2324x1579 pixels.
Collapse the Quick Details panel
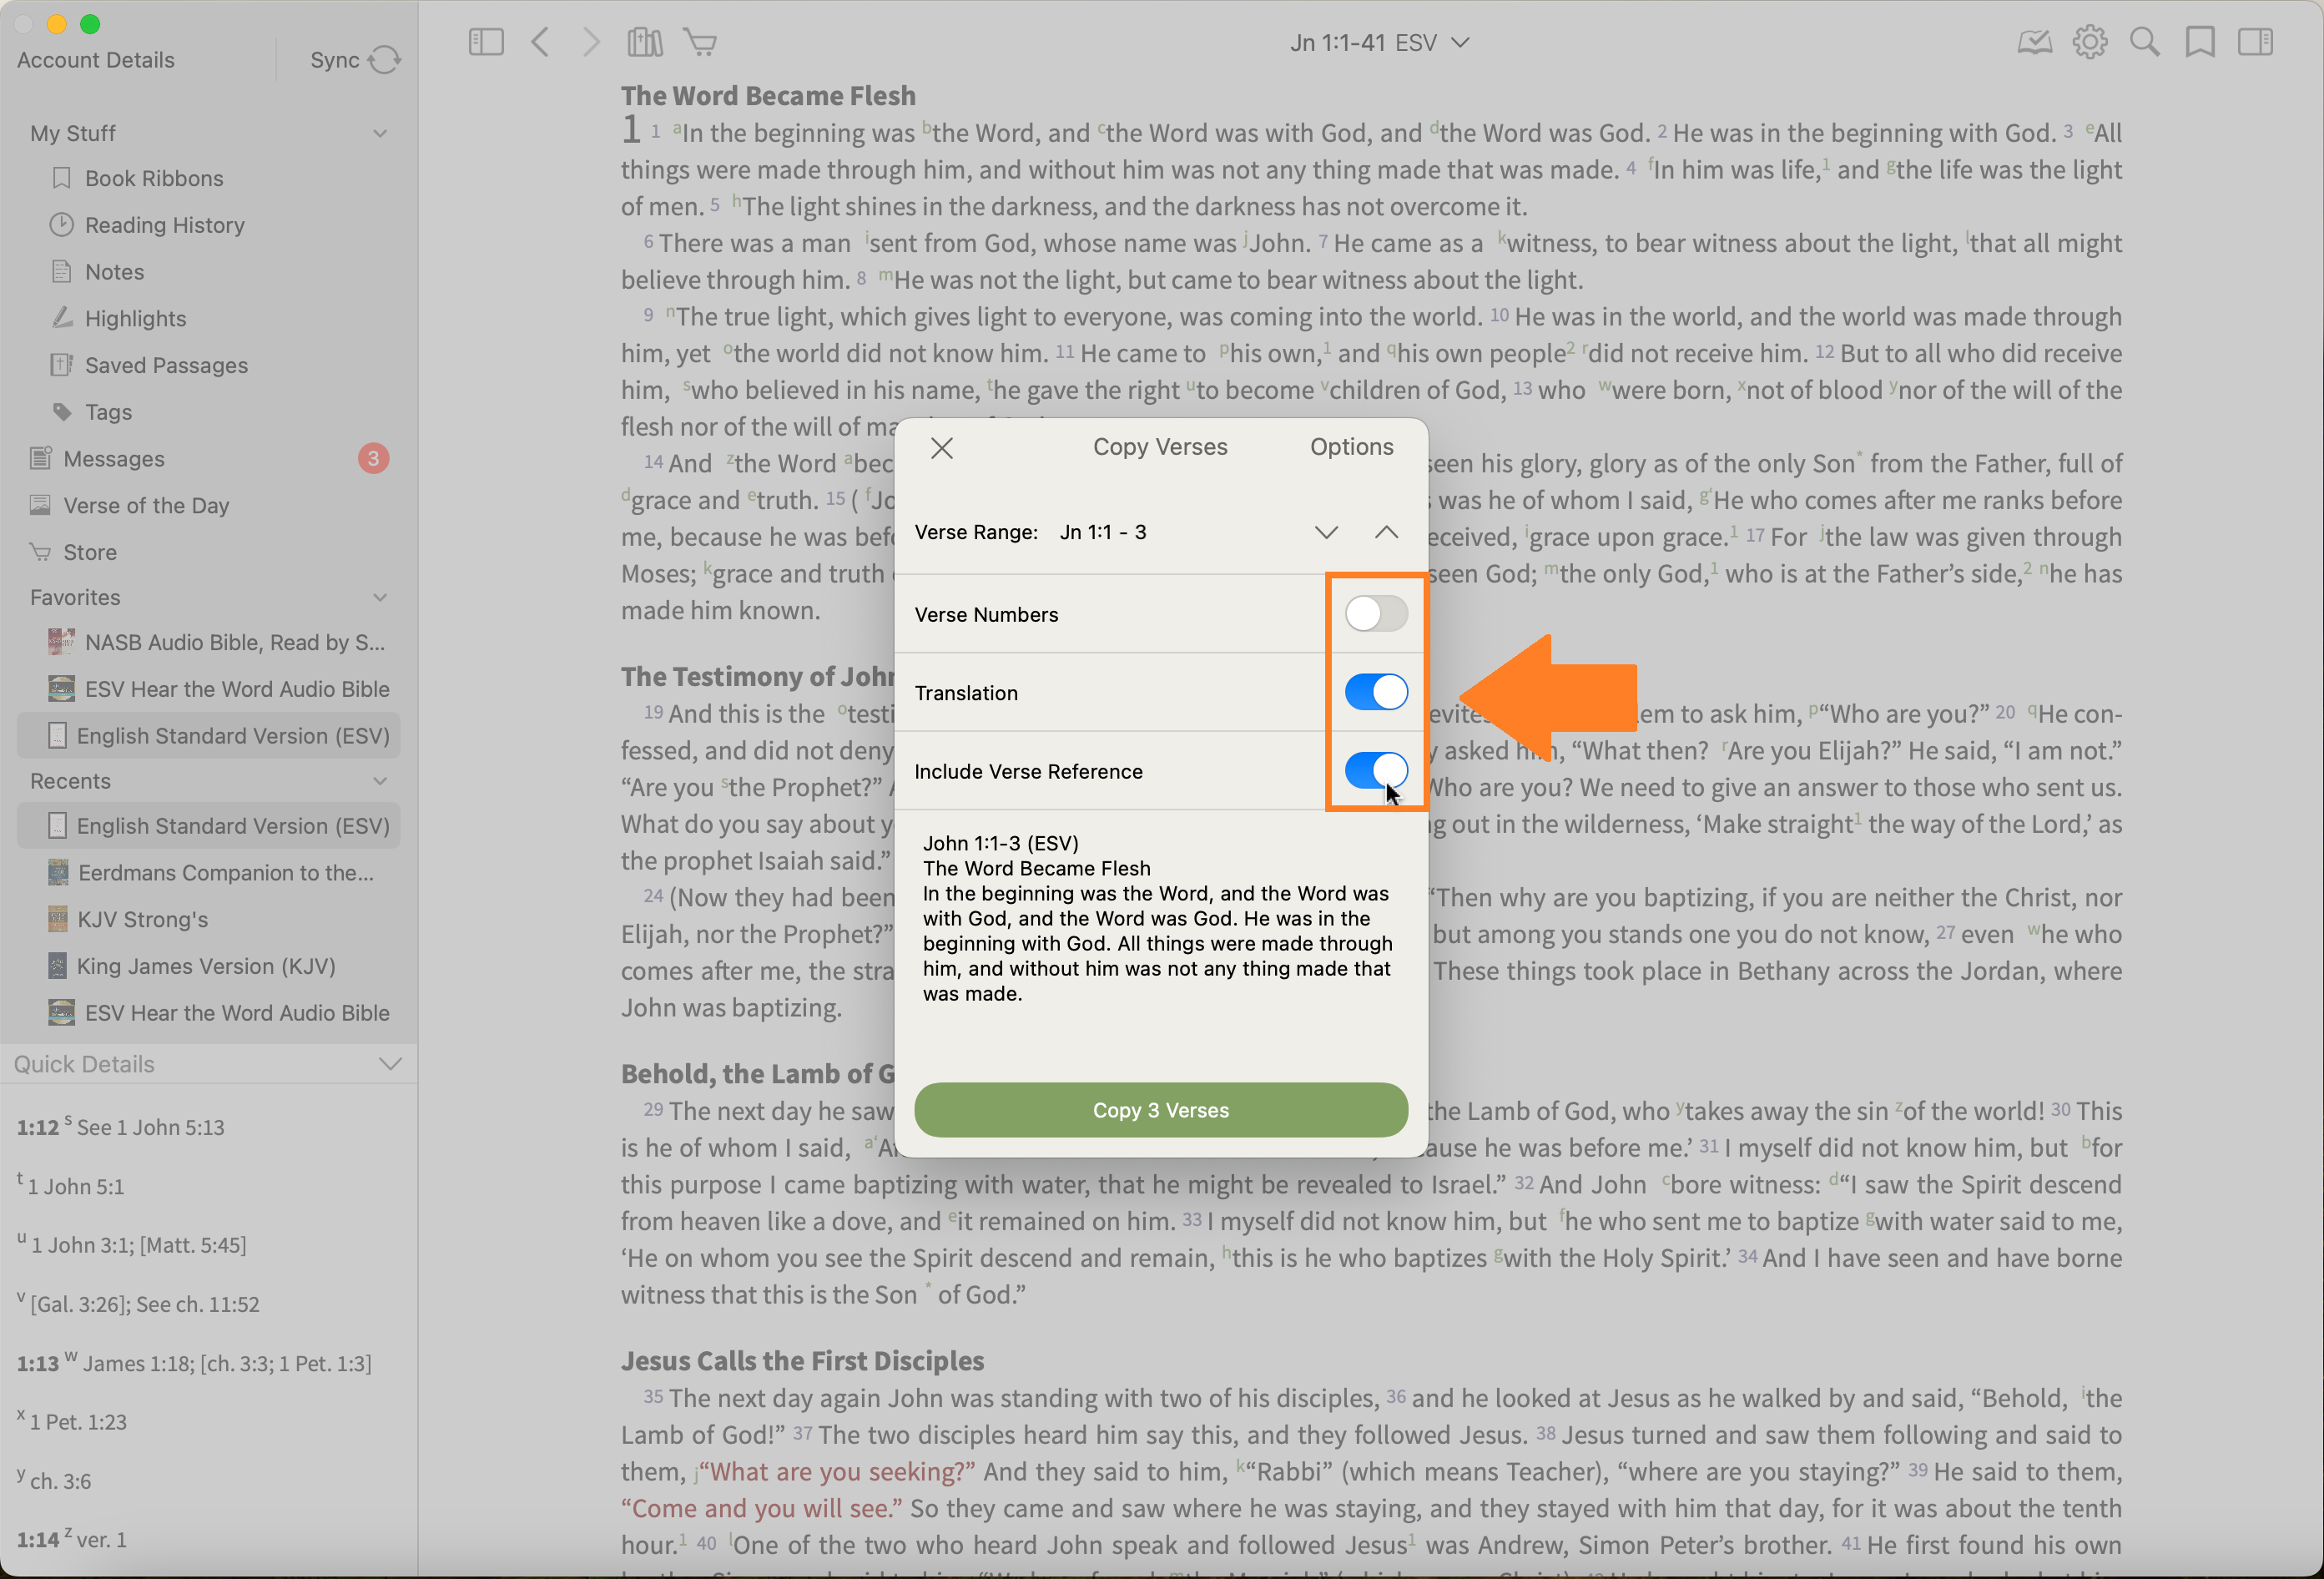pyautogui.click(x=390, y=1064)
